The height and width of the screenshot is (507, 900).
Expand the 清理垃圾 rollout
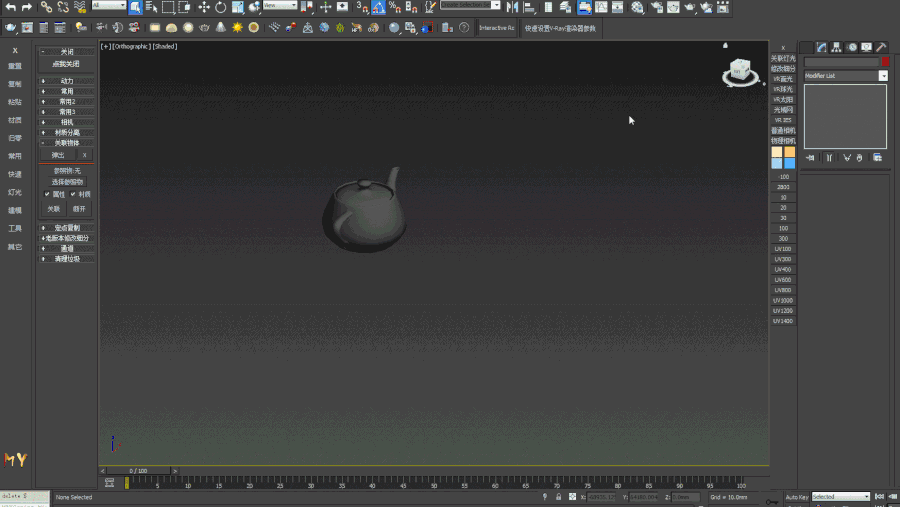[x=67, y=259]
